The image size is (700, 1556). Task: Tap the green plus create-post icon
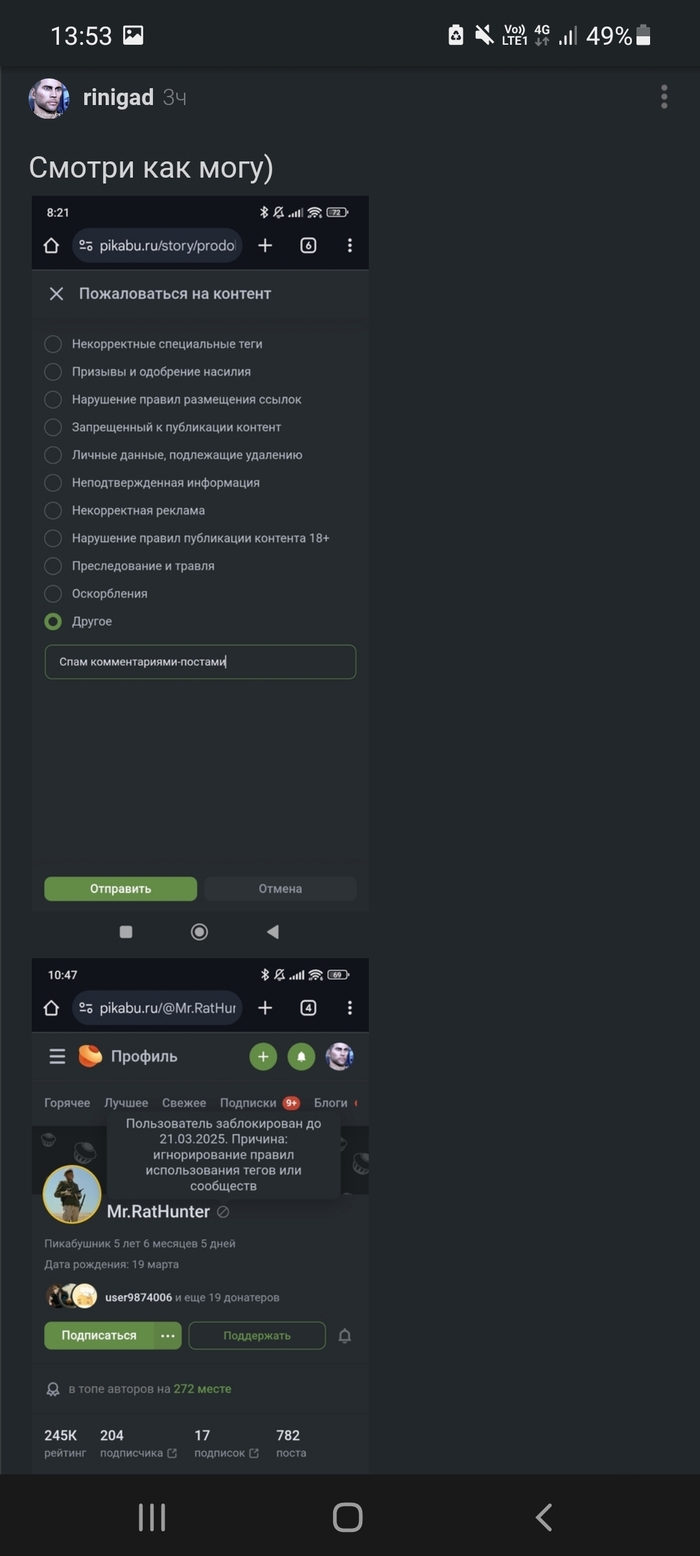point(263,1056)
